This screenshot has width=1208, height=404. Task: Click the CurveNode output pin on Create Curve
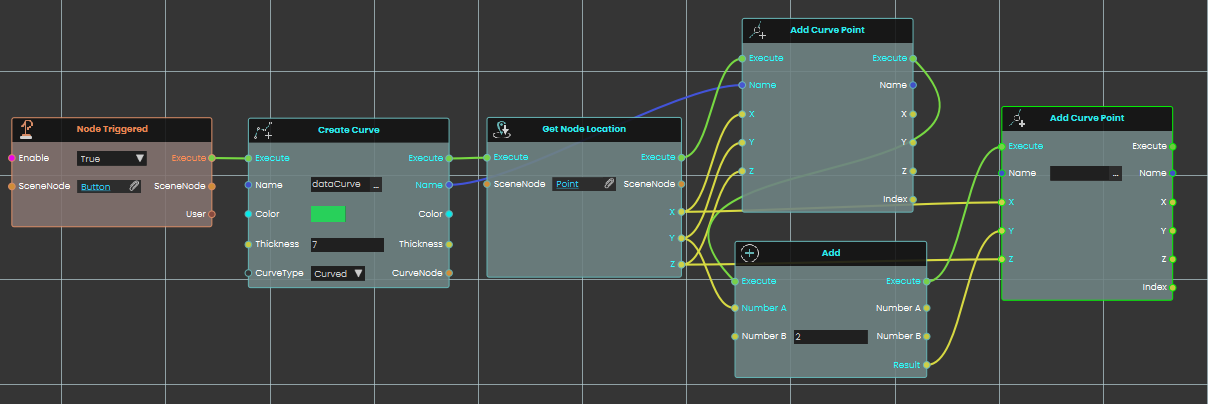tap(449, 273)
